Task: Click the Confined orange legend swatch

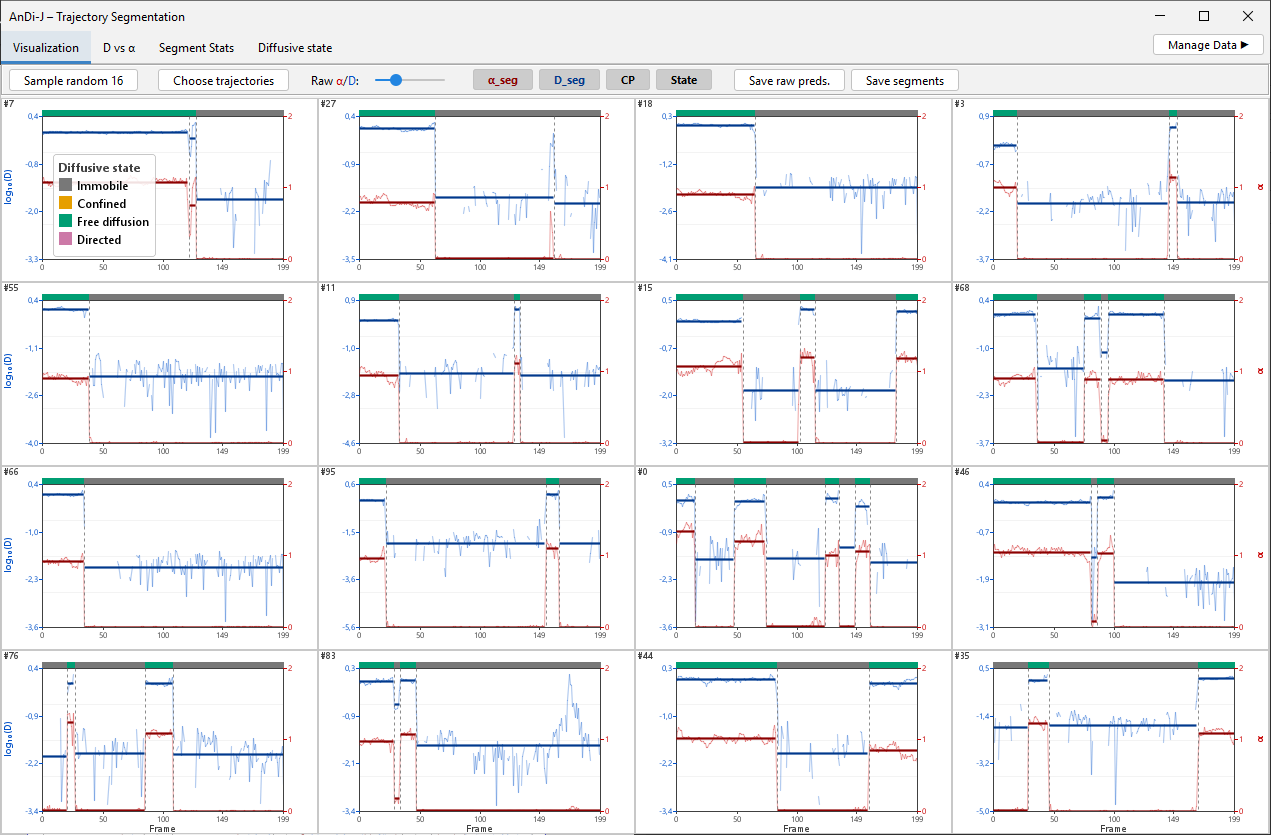Action: tap(66, 204)
